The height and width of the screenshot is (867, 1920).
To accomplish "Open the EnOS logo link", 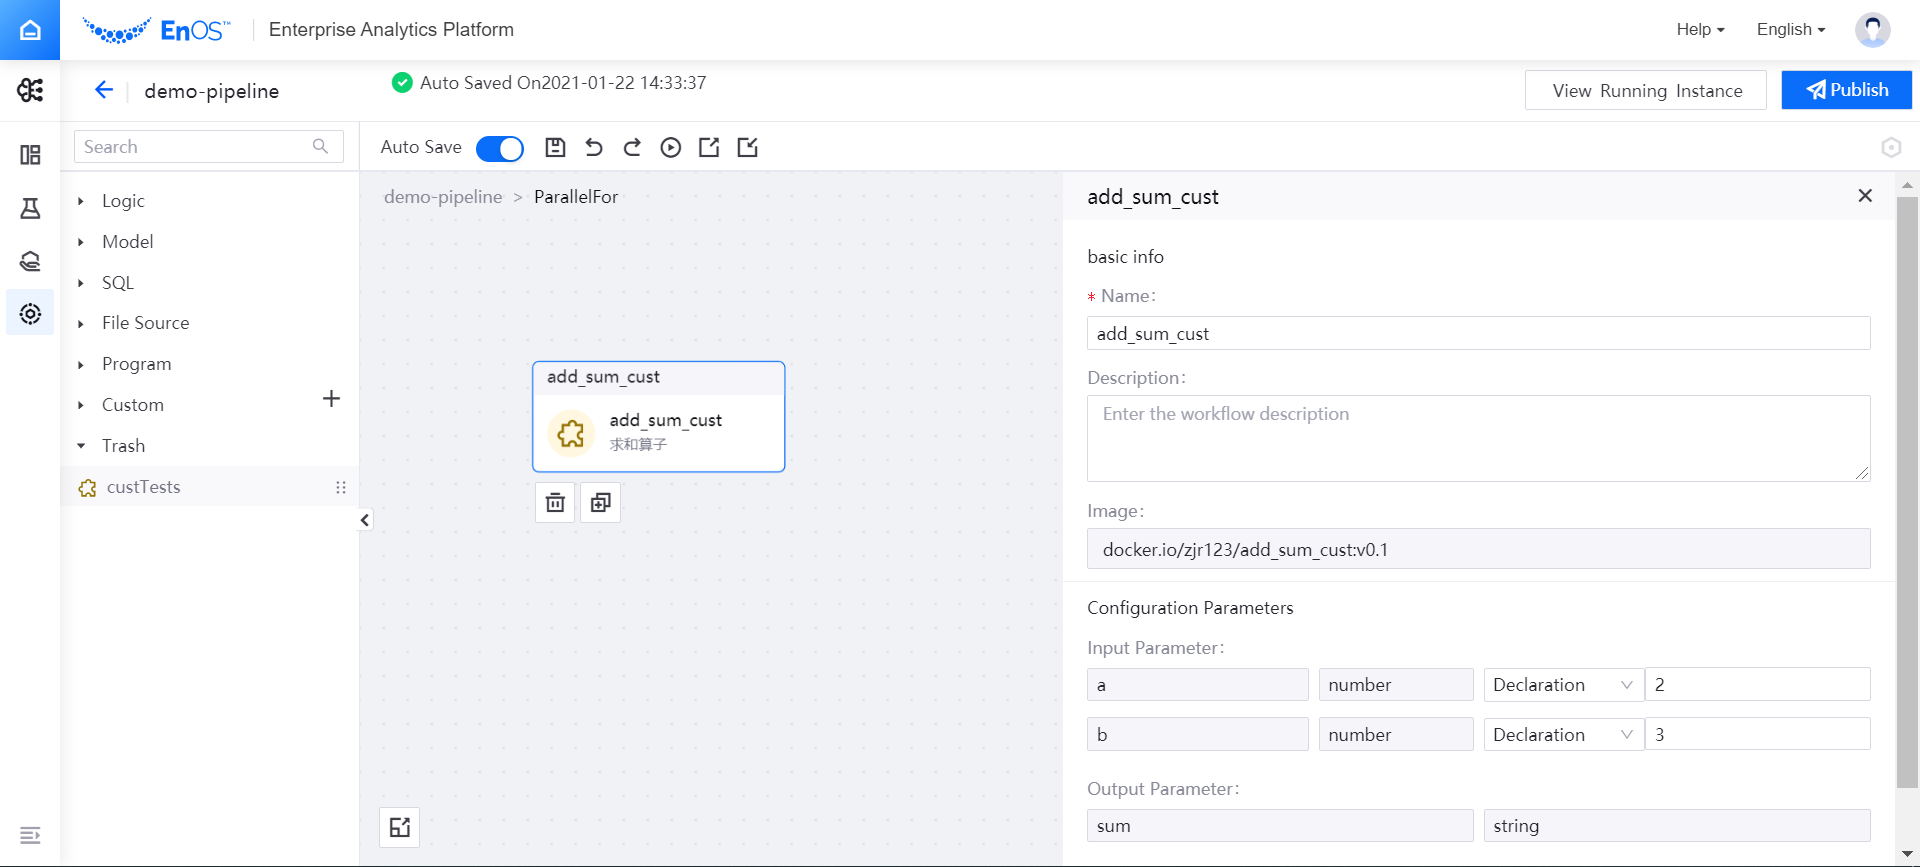I will click(156, 30).
